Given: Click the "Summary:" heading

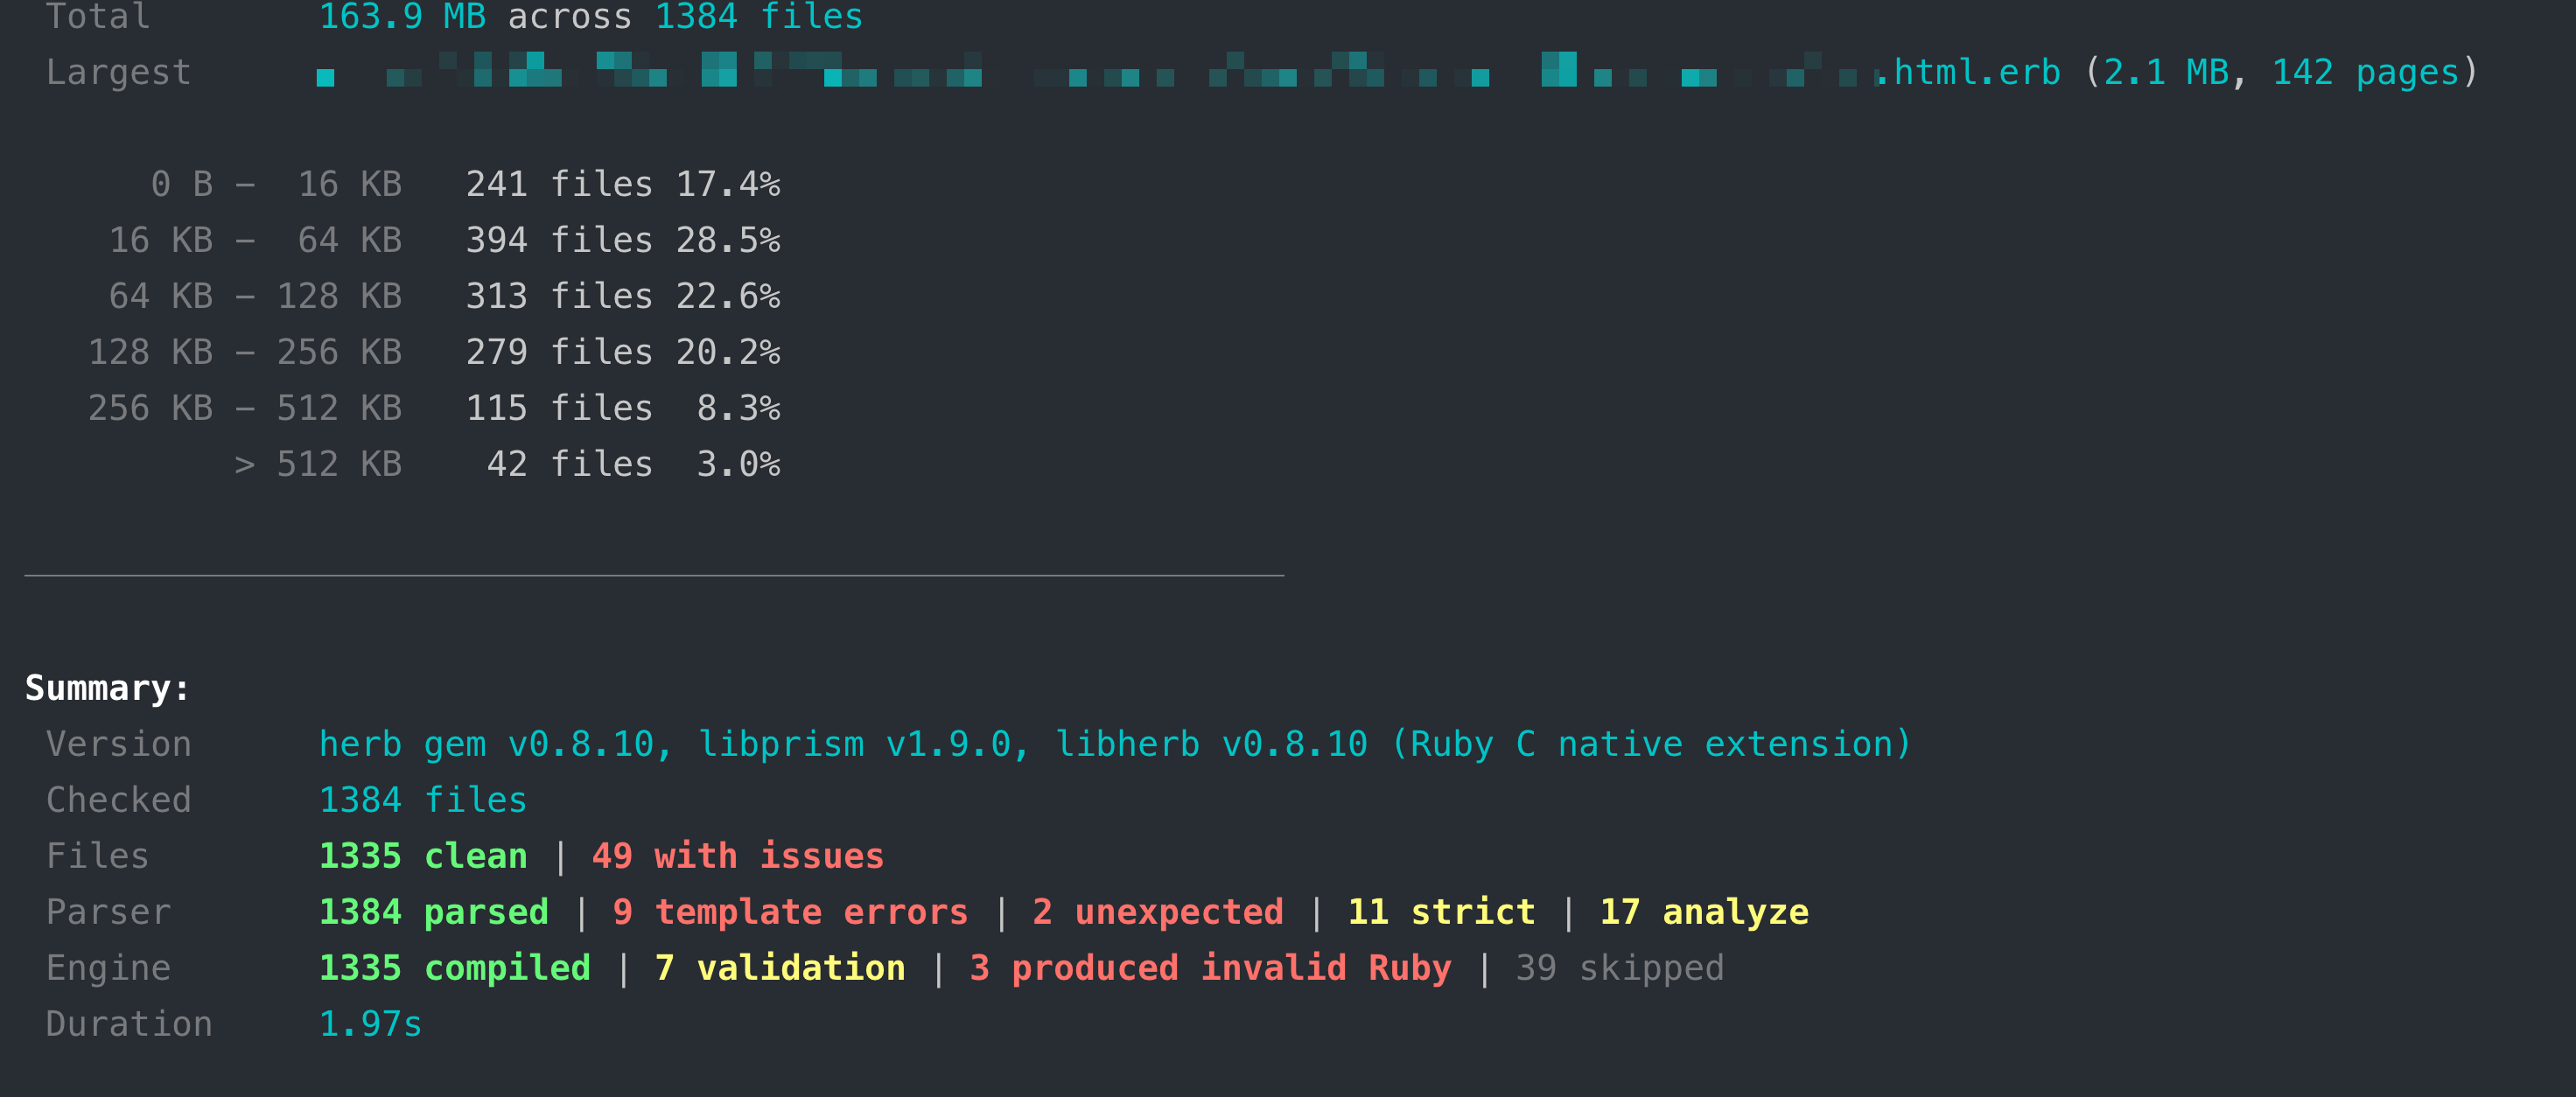Looking at the screenshot, I should coord(107,688).
